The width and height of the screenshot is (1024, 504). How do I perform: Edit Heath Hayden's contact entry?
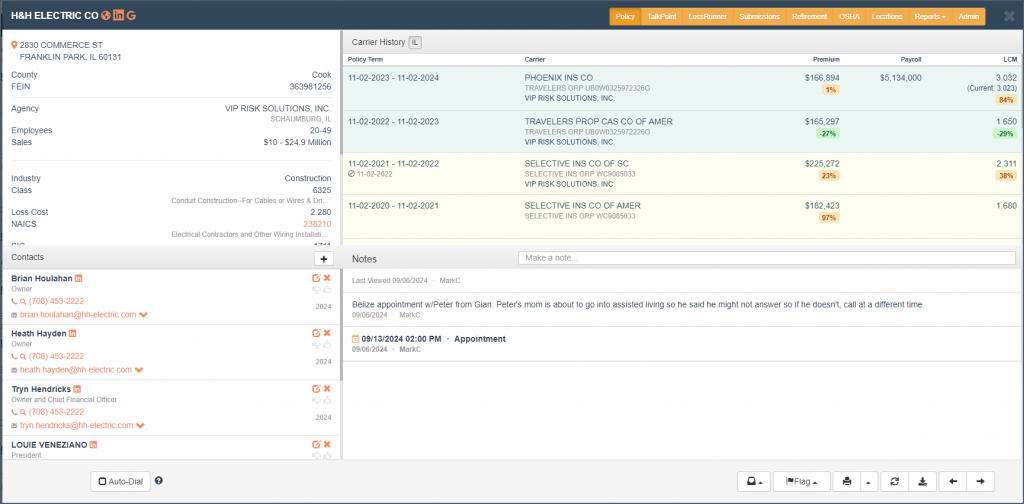pyautogui.click(x=316, y=332)
